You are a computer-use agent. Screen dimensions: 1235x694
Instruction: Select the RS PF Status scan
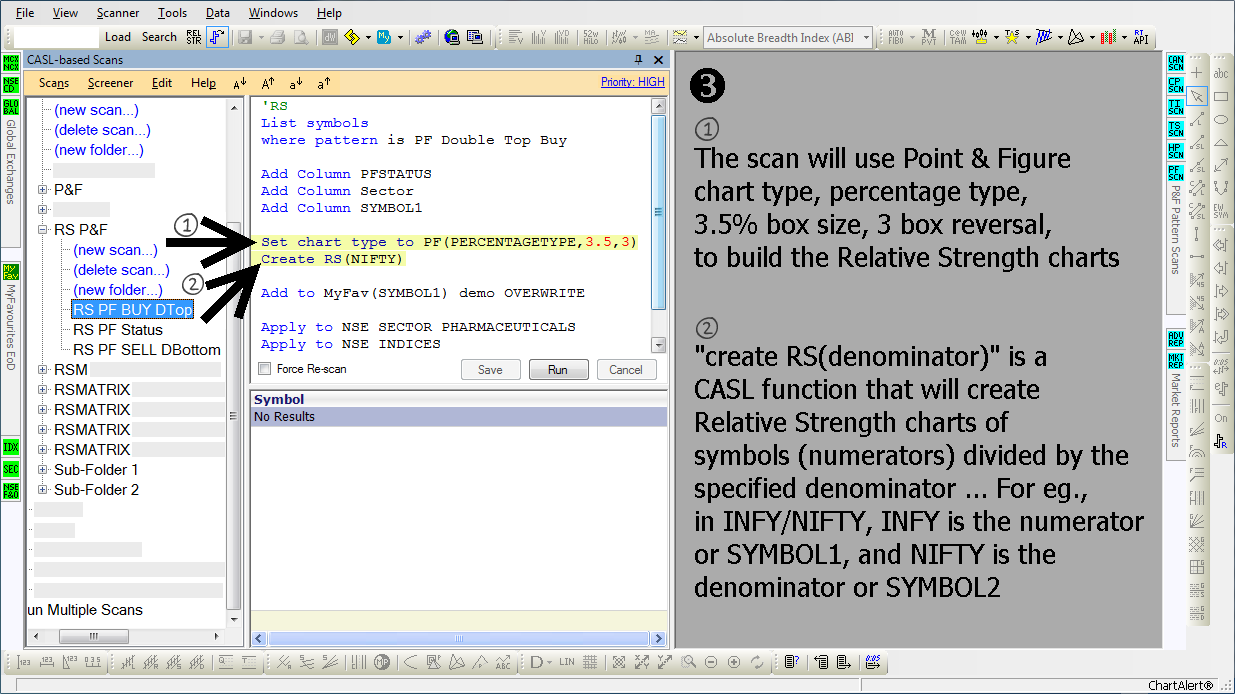coord(118,330)
